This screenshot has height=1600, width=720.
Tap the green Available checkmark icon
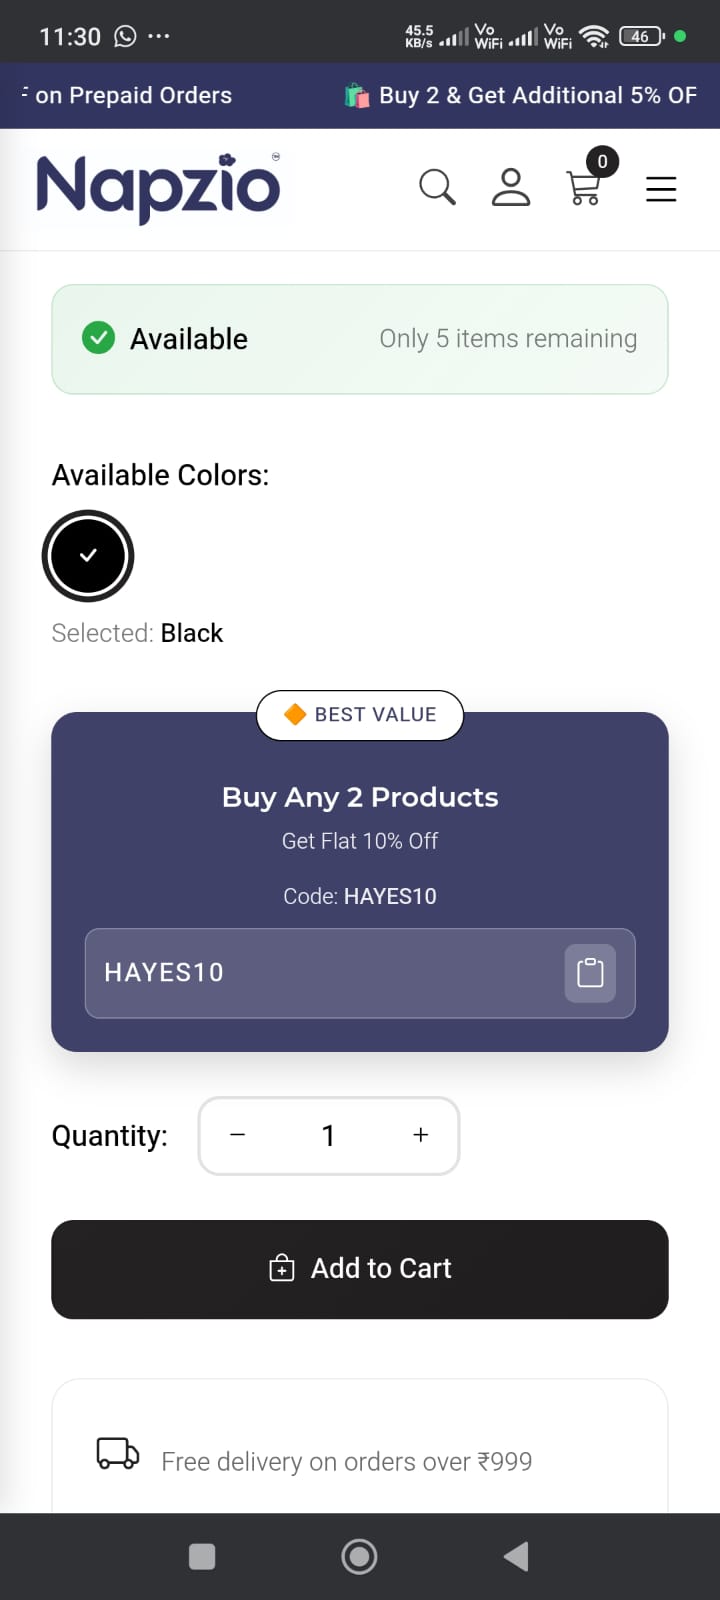click(98, 339)
